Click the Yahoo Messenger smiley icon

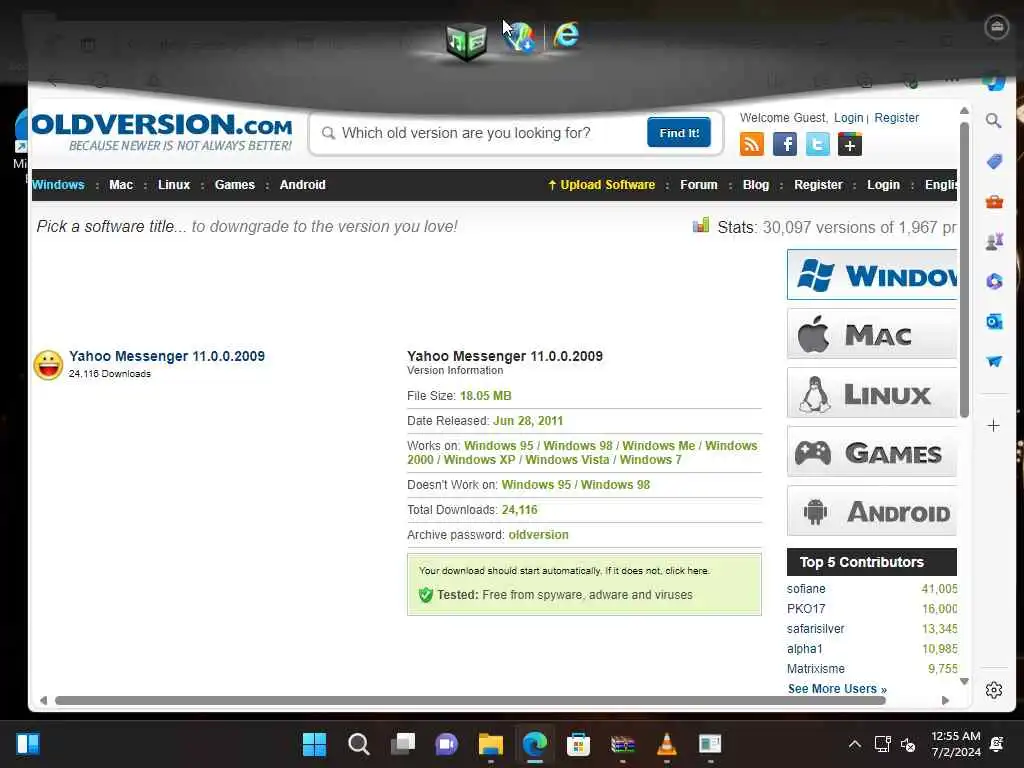(48, 365)
